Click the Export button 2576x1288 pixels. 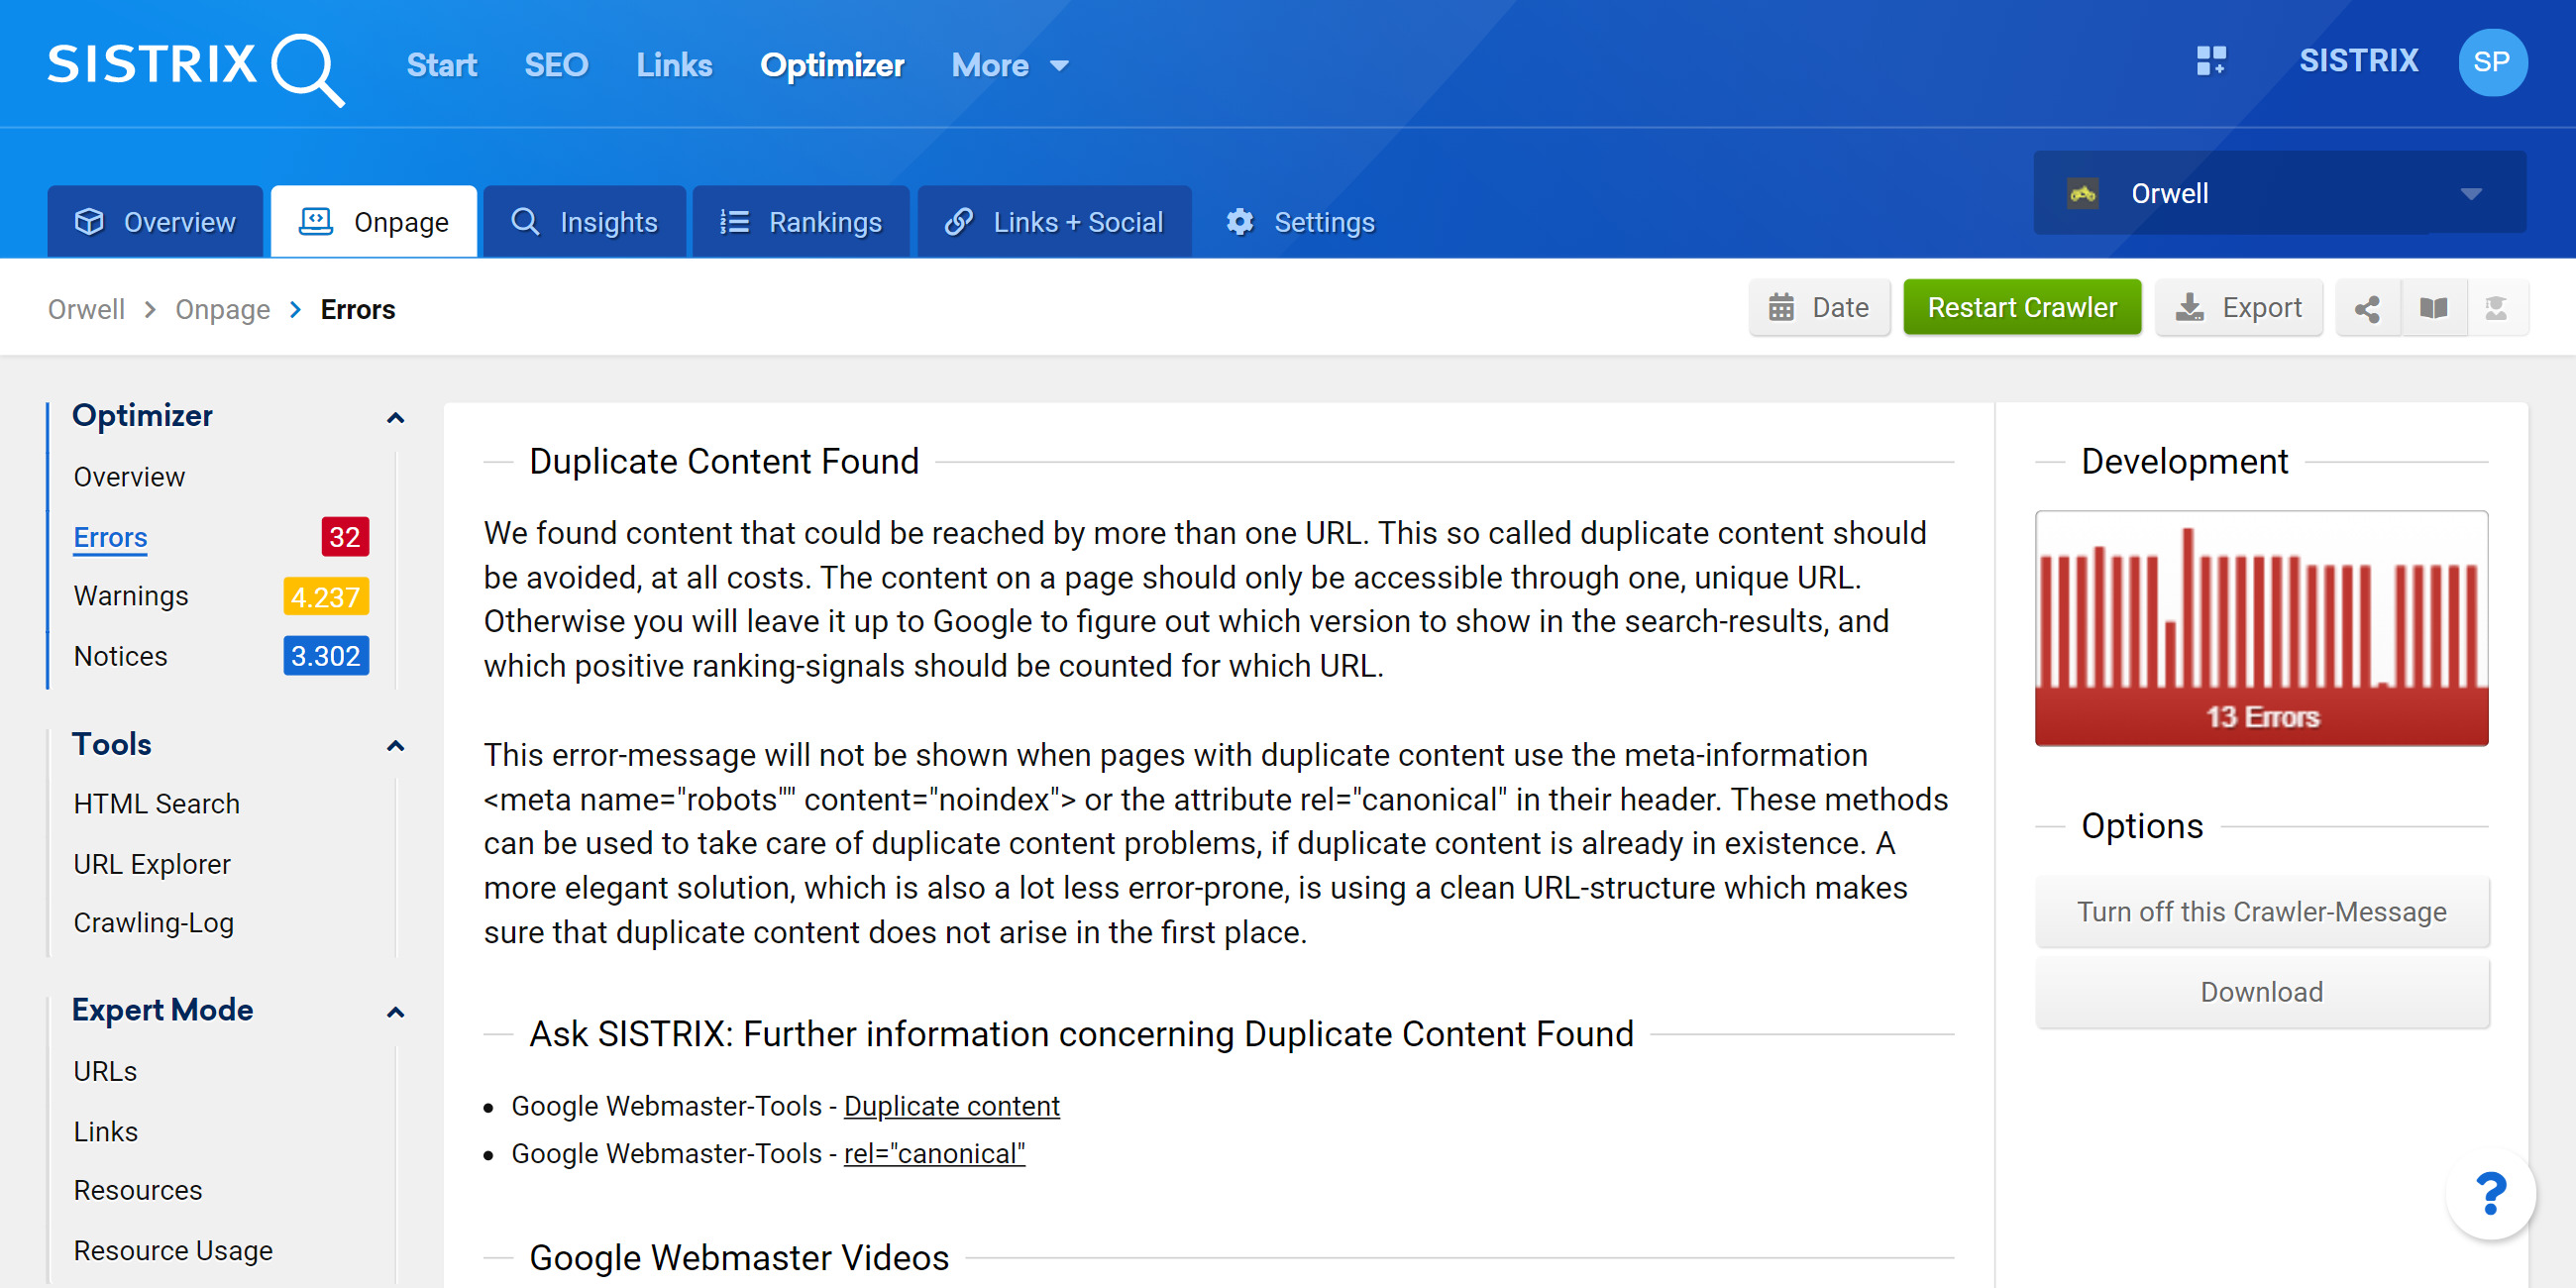(2238, 308)
